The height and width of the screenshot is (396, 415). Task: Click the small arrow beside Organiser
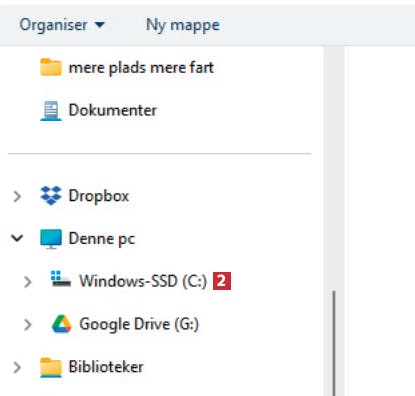coord(100,25)
